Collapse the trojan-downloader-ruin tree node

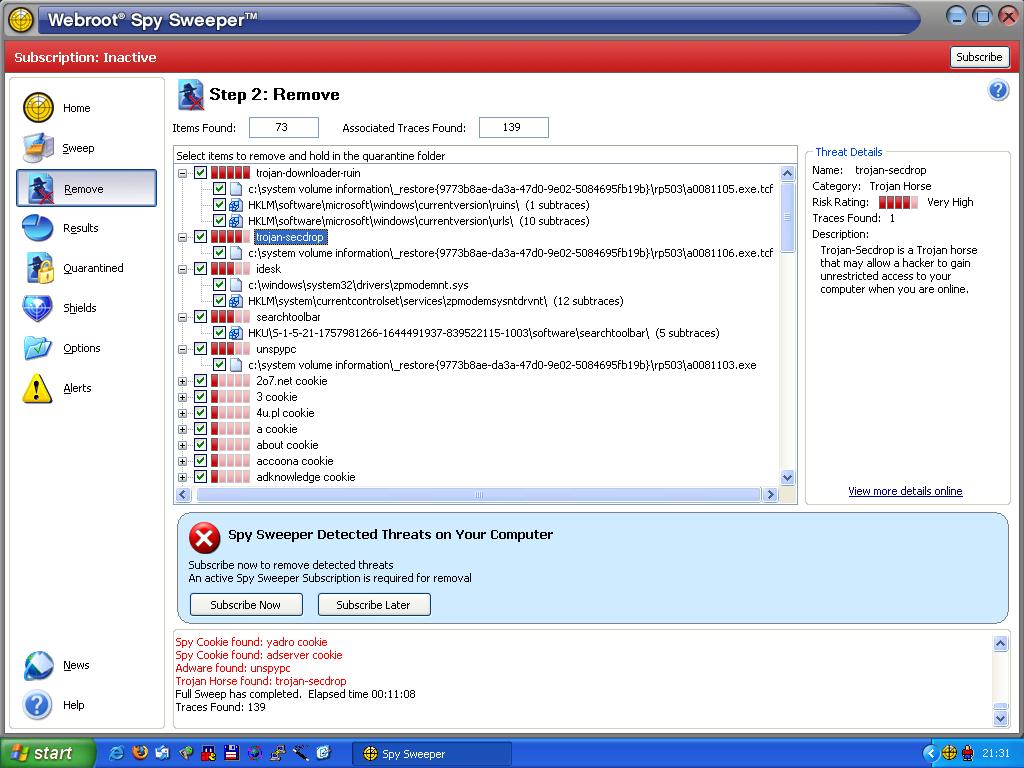click(x=183, y=173)
